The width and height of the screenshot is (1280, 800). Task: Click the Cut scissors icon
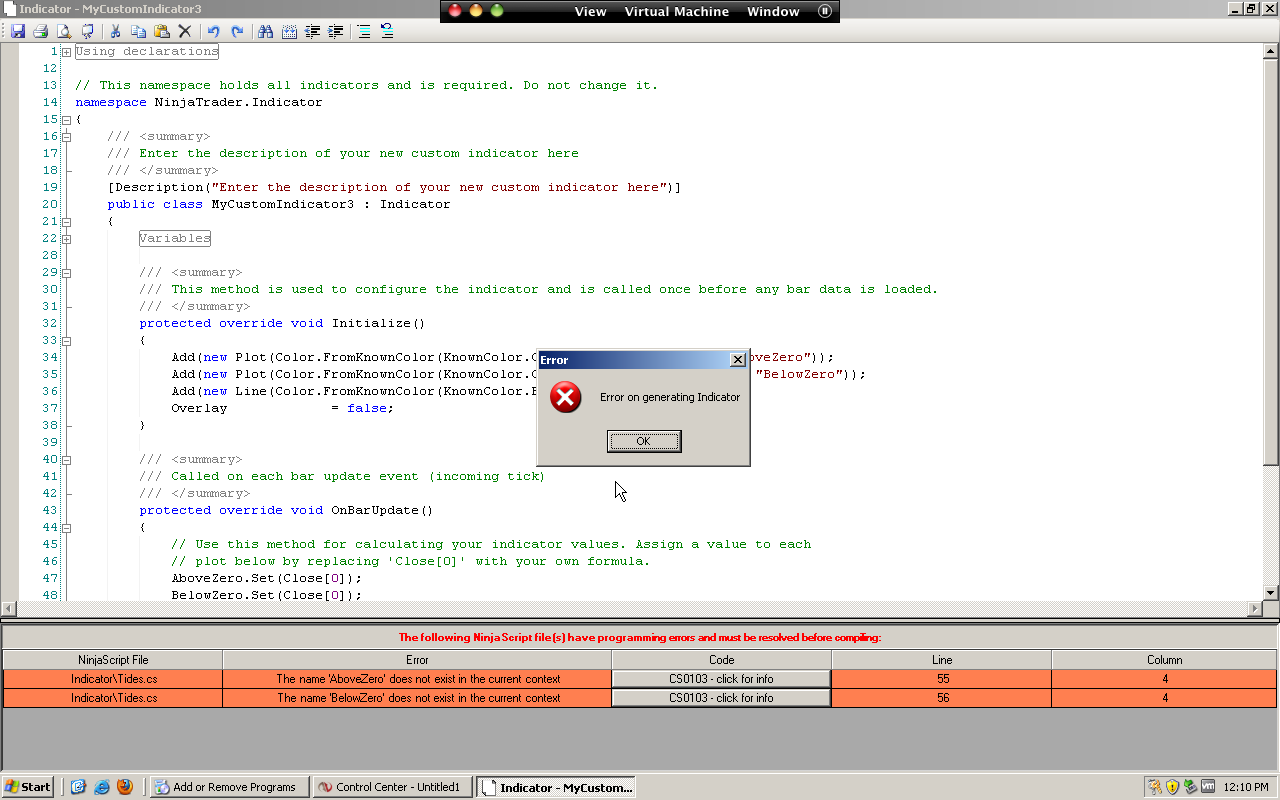pos(116,32)
